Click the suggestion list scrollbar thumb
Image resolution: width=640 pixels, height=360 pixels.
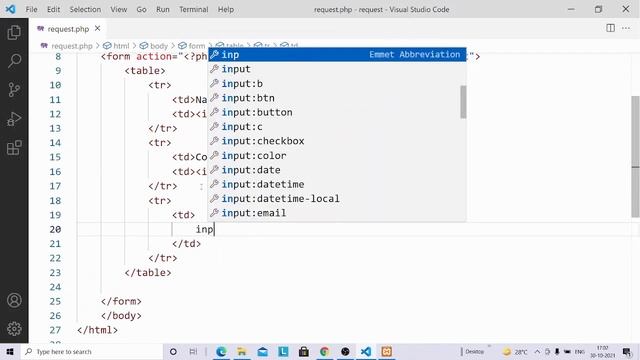[463, 102]
